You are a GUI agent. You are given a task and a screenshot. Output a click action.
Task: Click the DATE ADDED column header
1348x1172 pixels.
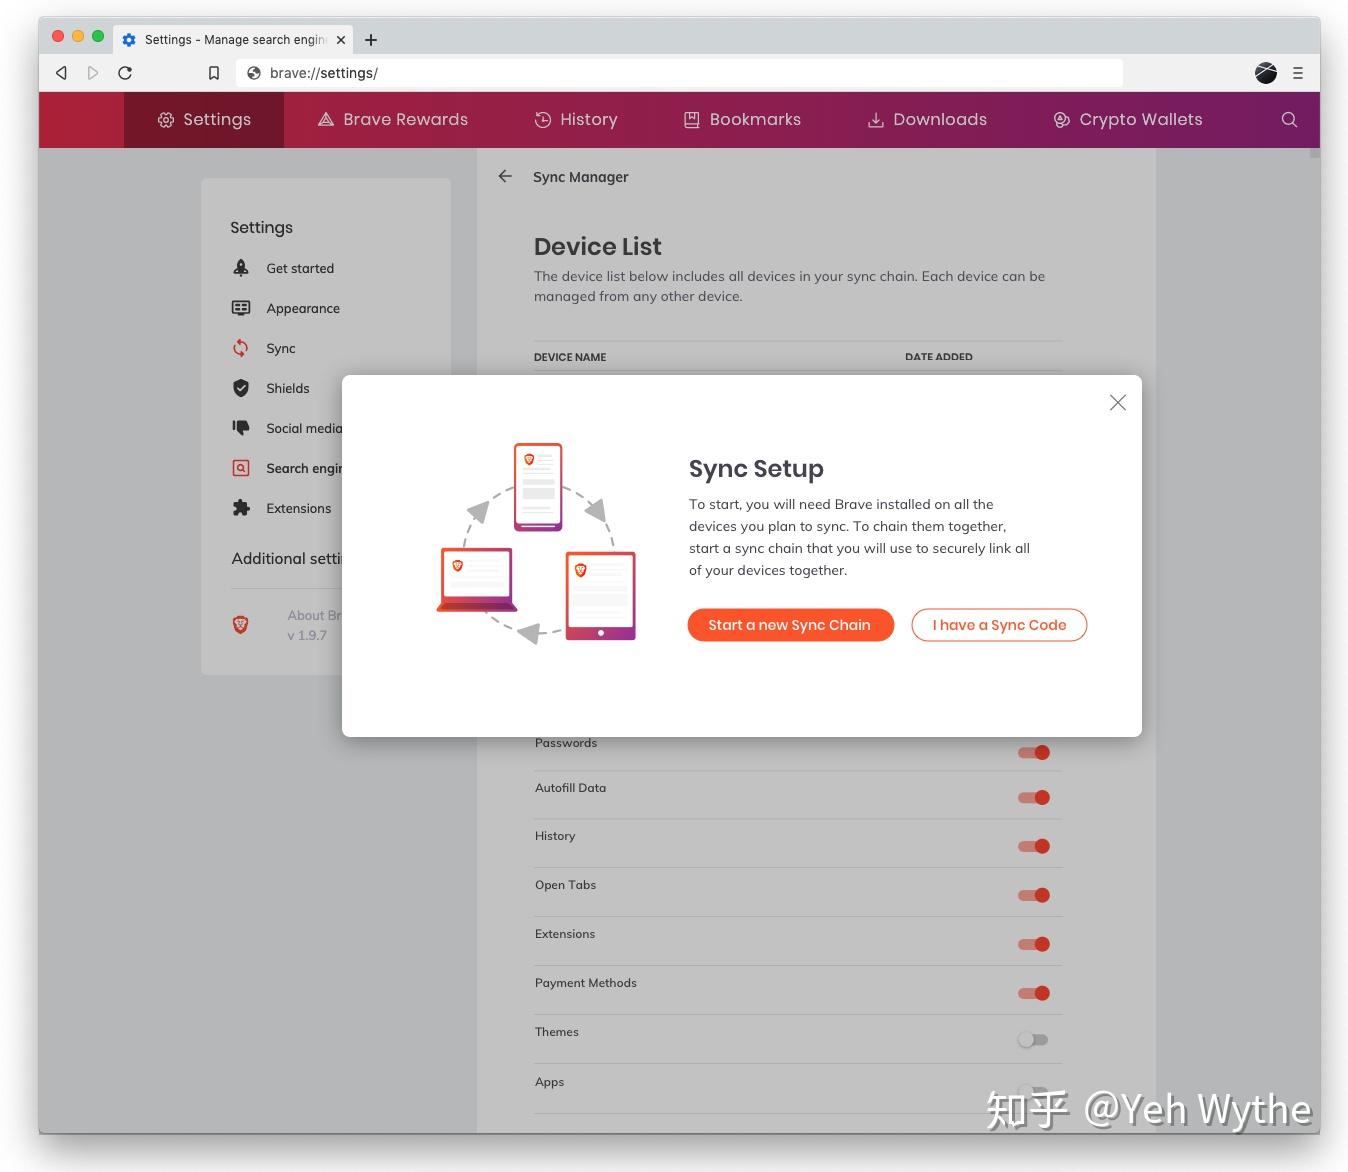click(x=938, y=357)
